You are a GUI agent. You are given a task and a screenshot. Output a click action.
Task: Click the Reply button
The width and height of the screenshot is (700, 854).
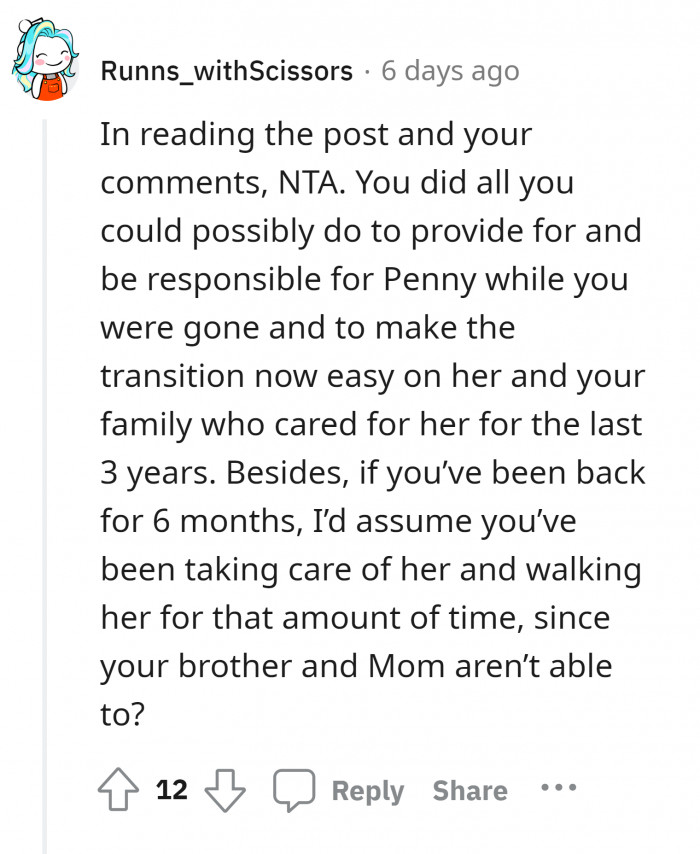coord(366,790)
